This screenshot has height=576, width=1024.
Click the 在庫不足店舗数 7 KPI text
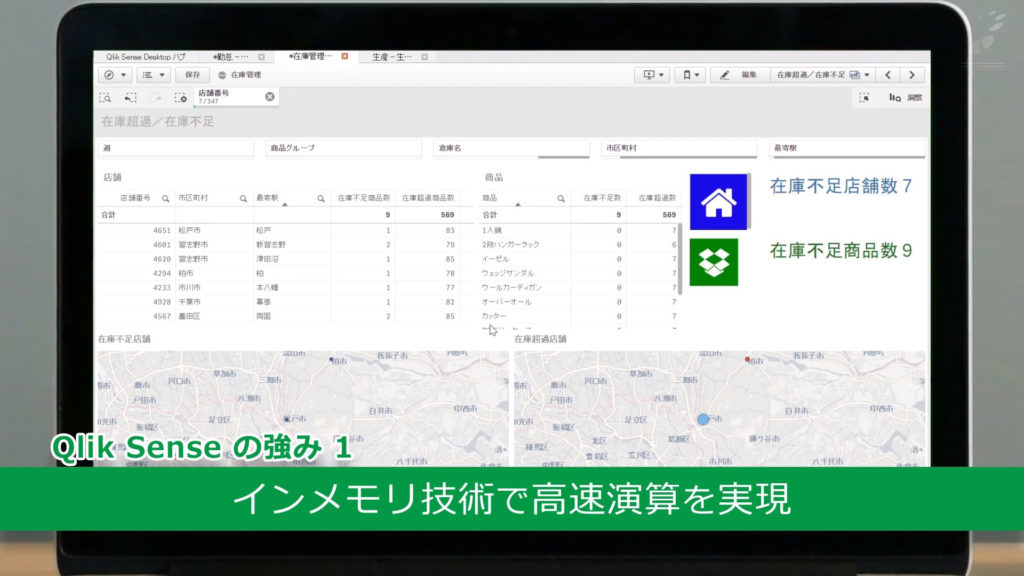[840, 186]
